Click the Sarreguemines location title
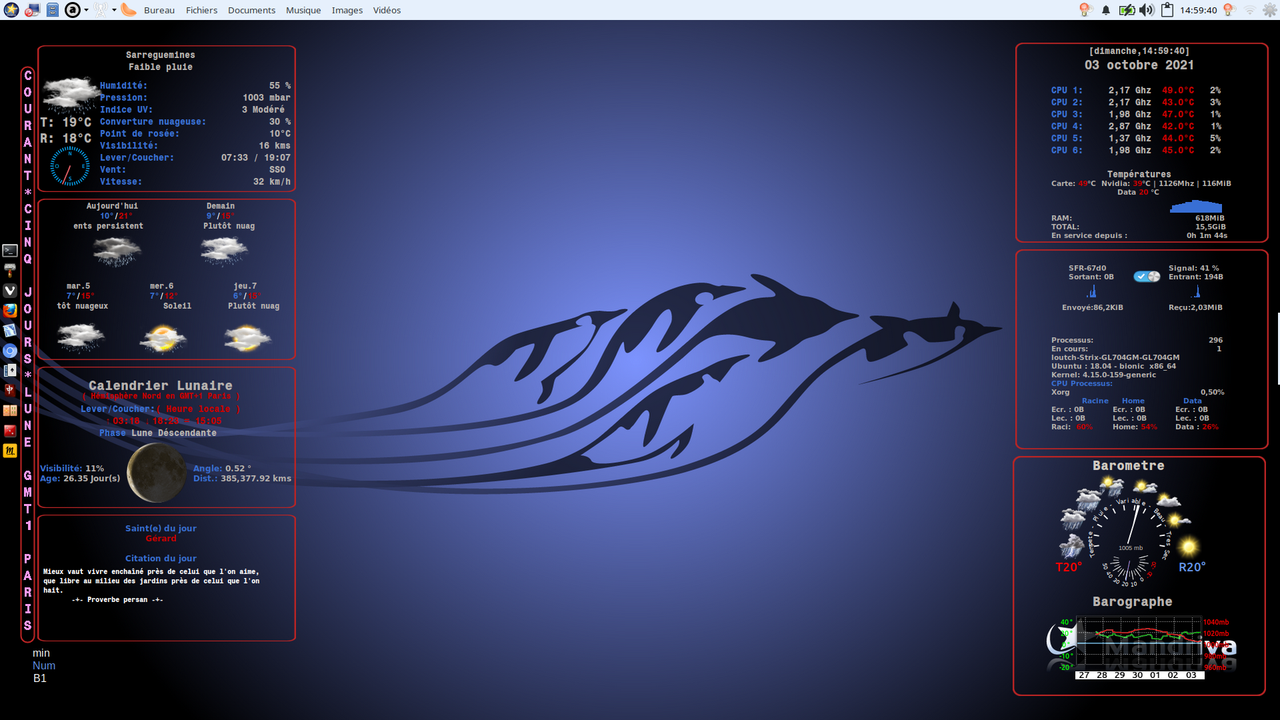 coord(160,55)
